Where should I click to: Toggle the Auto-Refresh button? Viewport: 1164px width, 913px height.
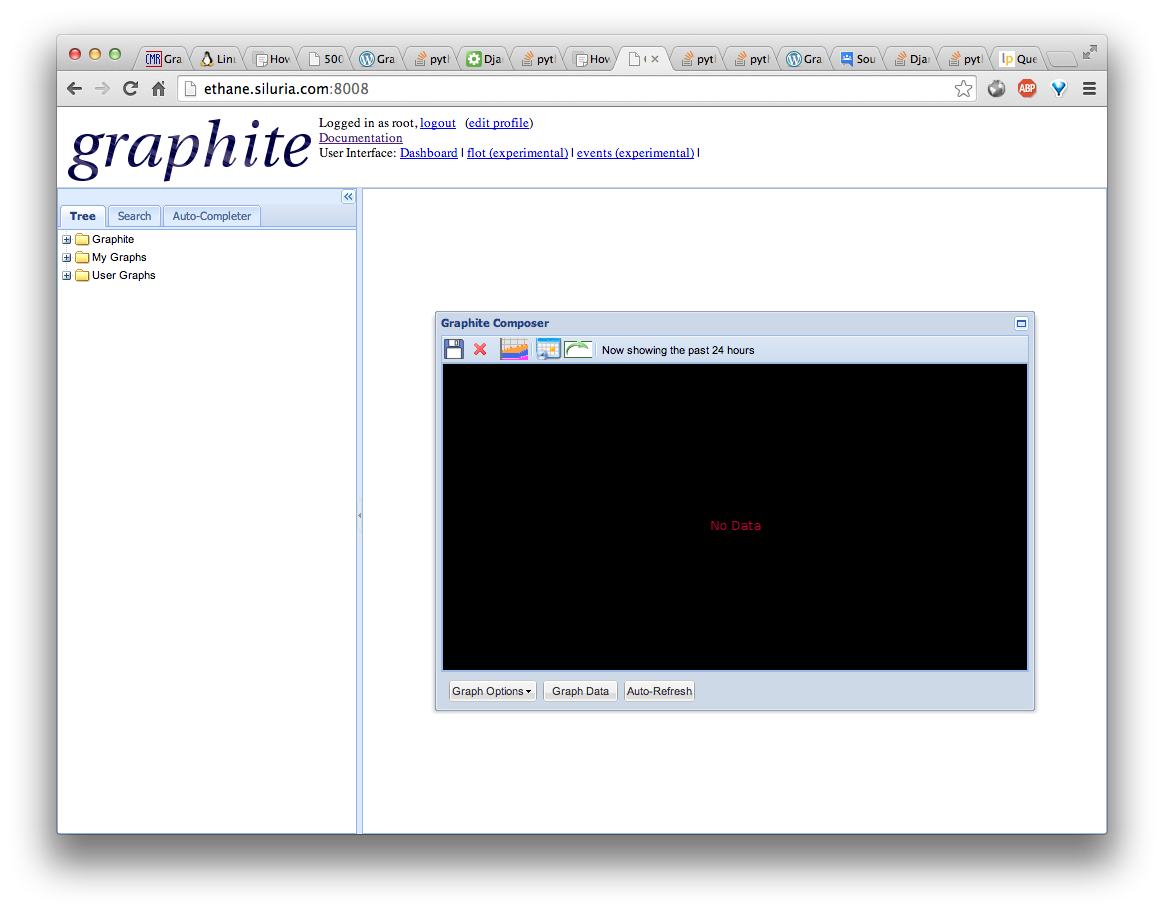pyautogui.click(x=659, y=691)
